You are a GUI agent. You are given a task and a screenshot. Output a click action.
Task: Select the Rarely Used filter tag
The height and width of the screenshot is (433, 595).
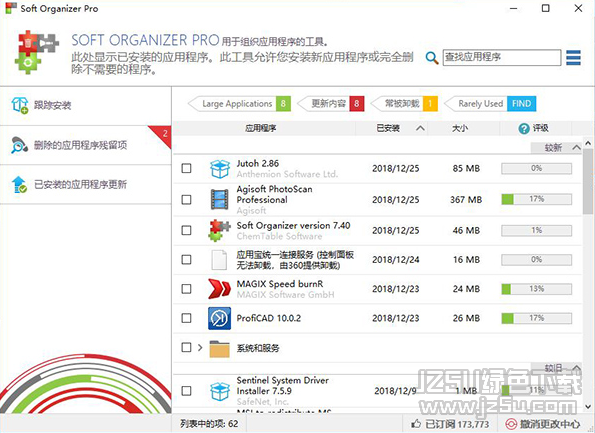click(x=475, y=104)
